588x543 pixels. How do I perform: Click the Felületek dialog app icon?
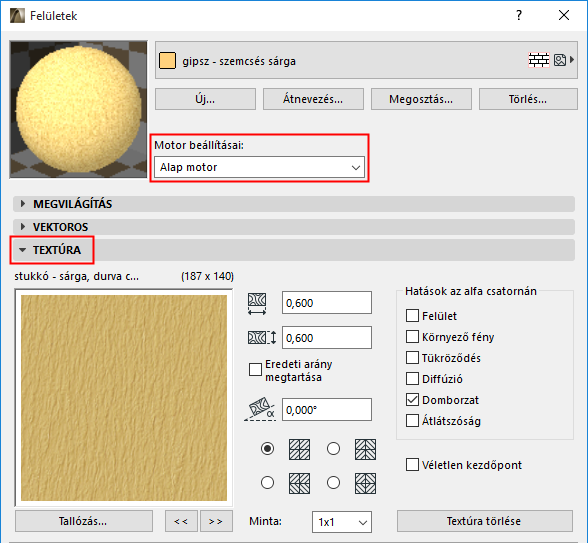(x=17, y=16)
